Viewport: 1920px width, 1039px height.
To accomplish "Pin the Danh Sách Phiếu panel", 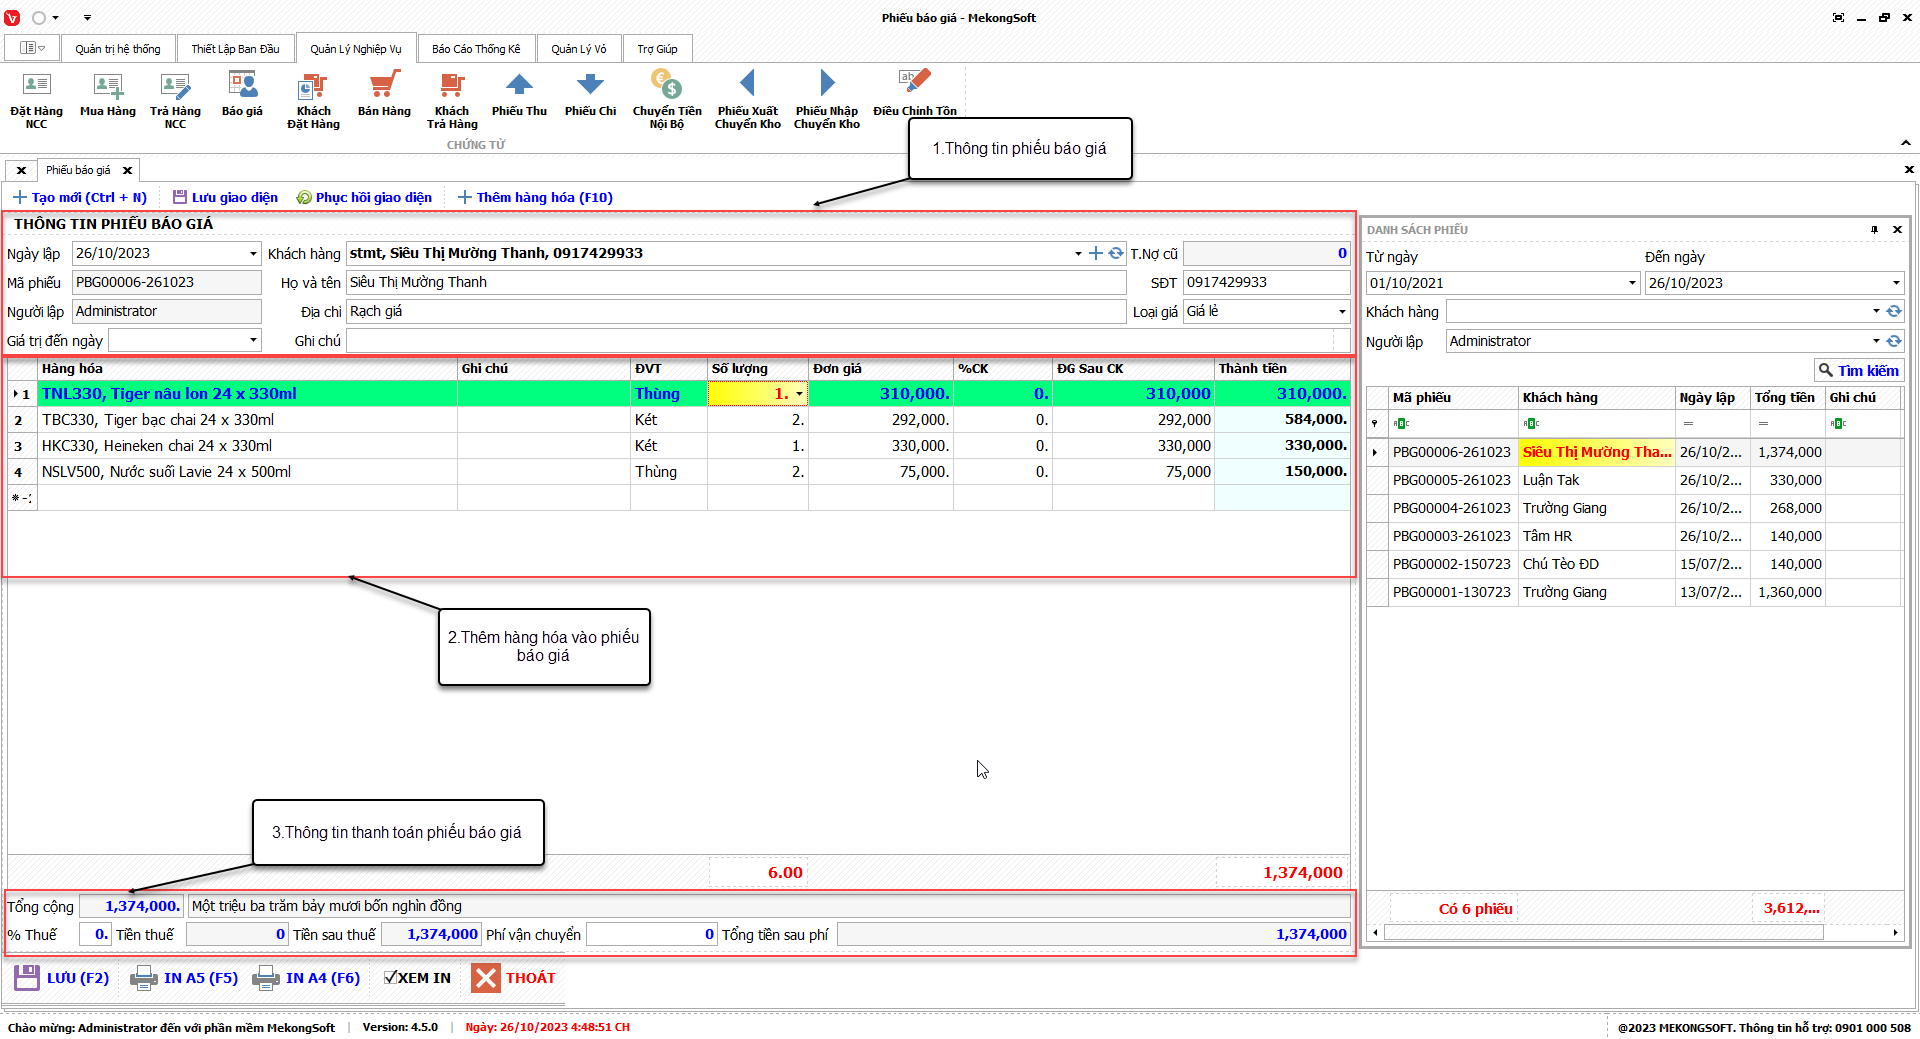I will (x=1874, y=230).
